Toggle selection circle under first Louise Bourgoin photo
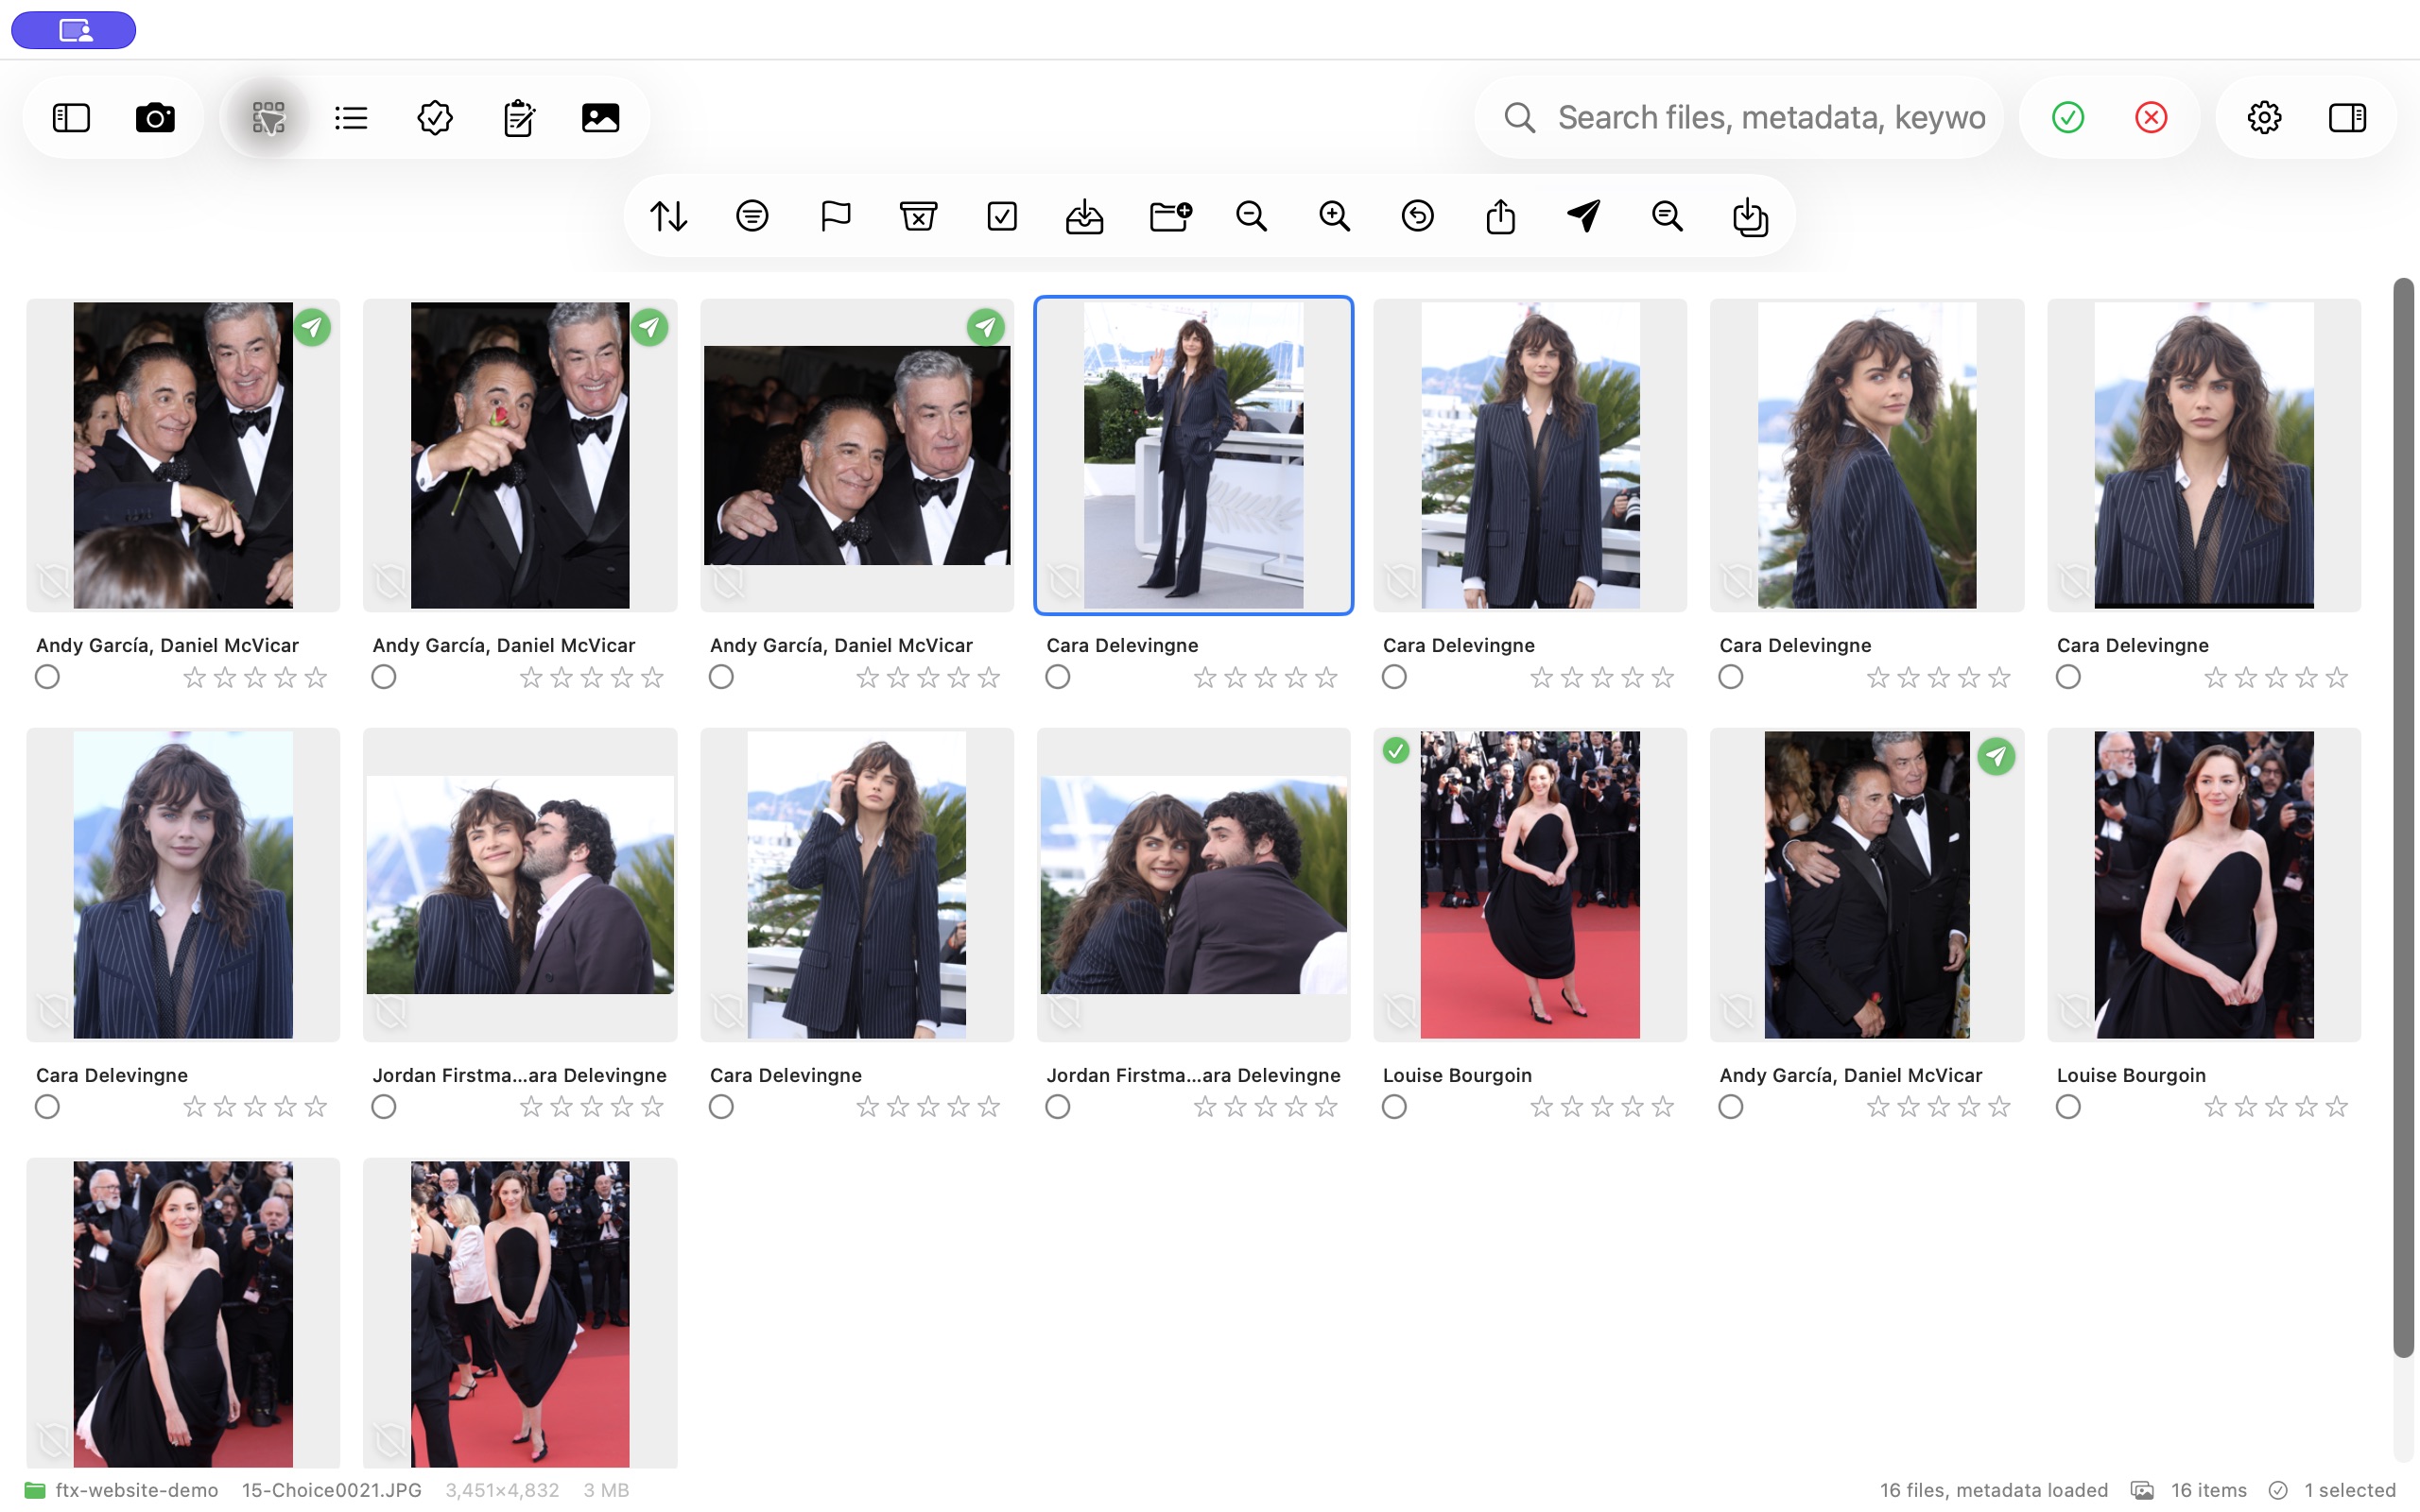This screenshot has width=2420, height=1512. (1394, 1107)
